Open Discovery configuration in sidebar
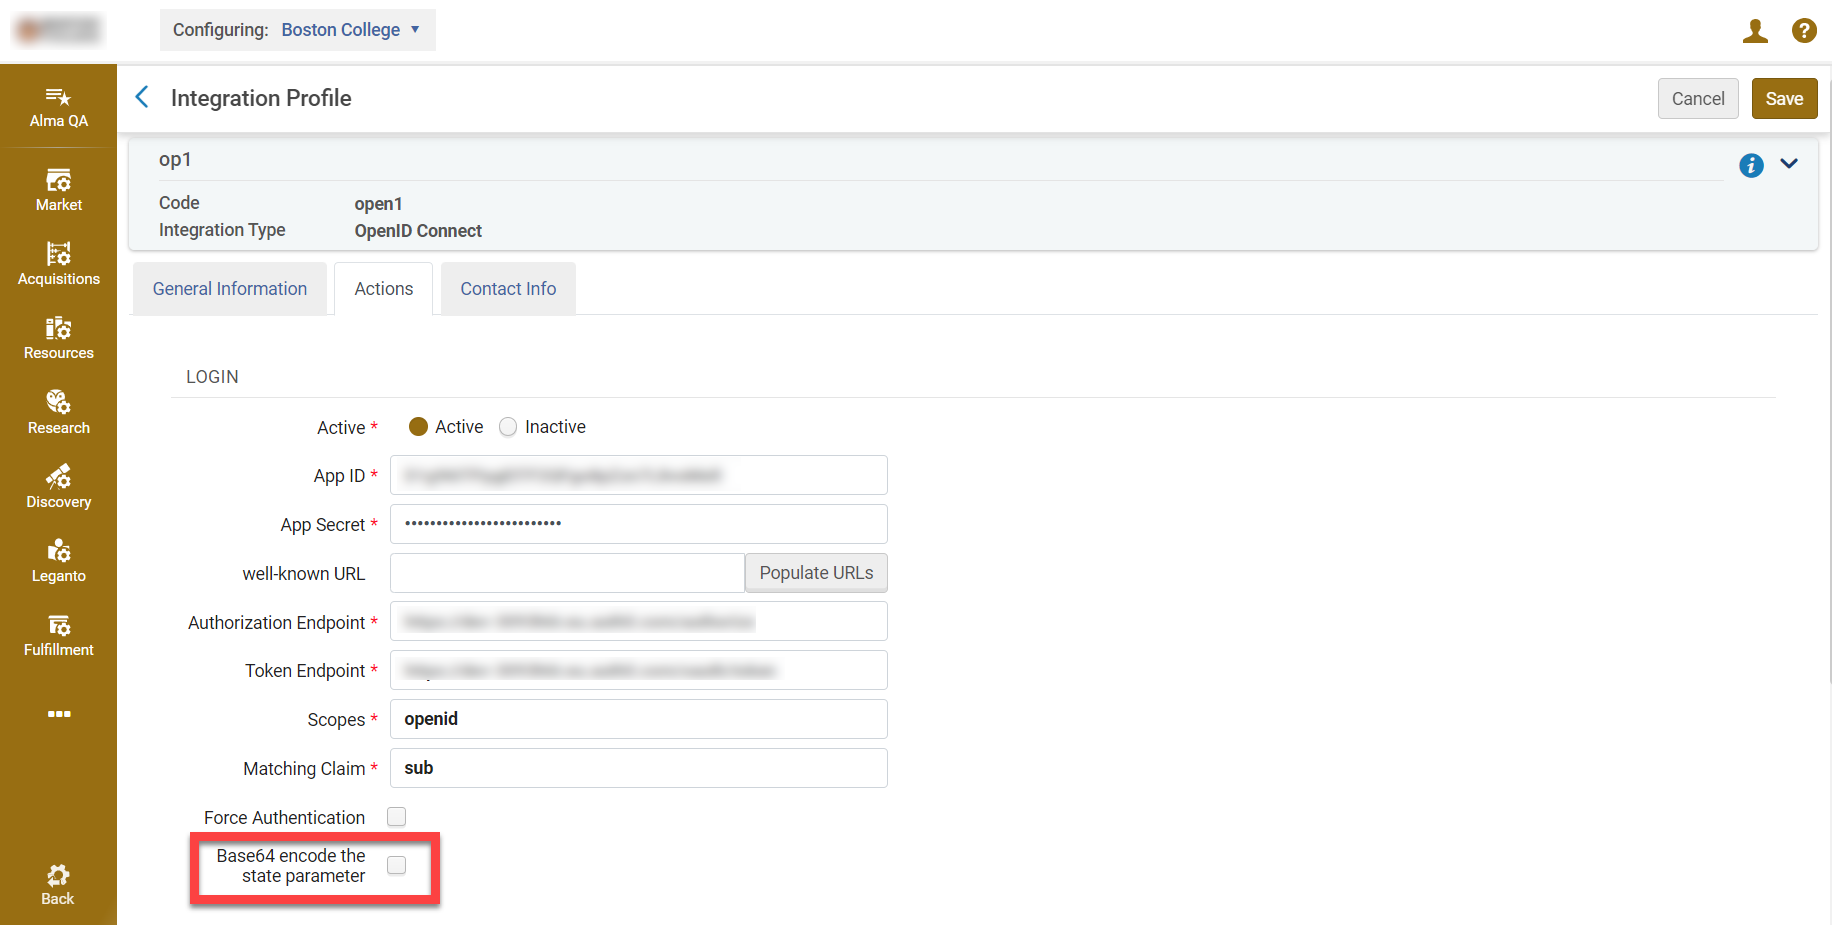 pos(58,486)
